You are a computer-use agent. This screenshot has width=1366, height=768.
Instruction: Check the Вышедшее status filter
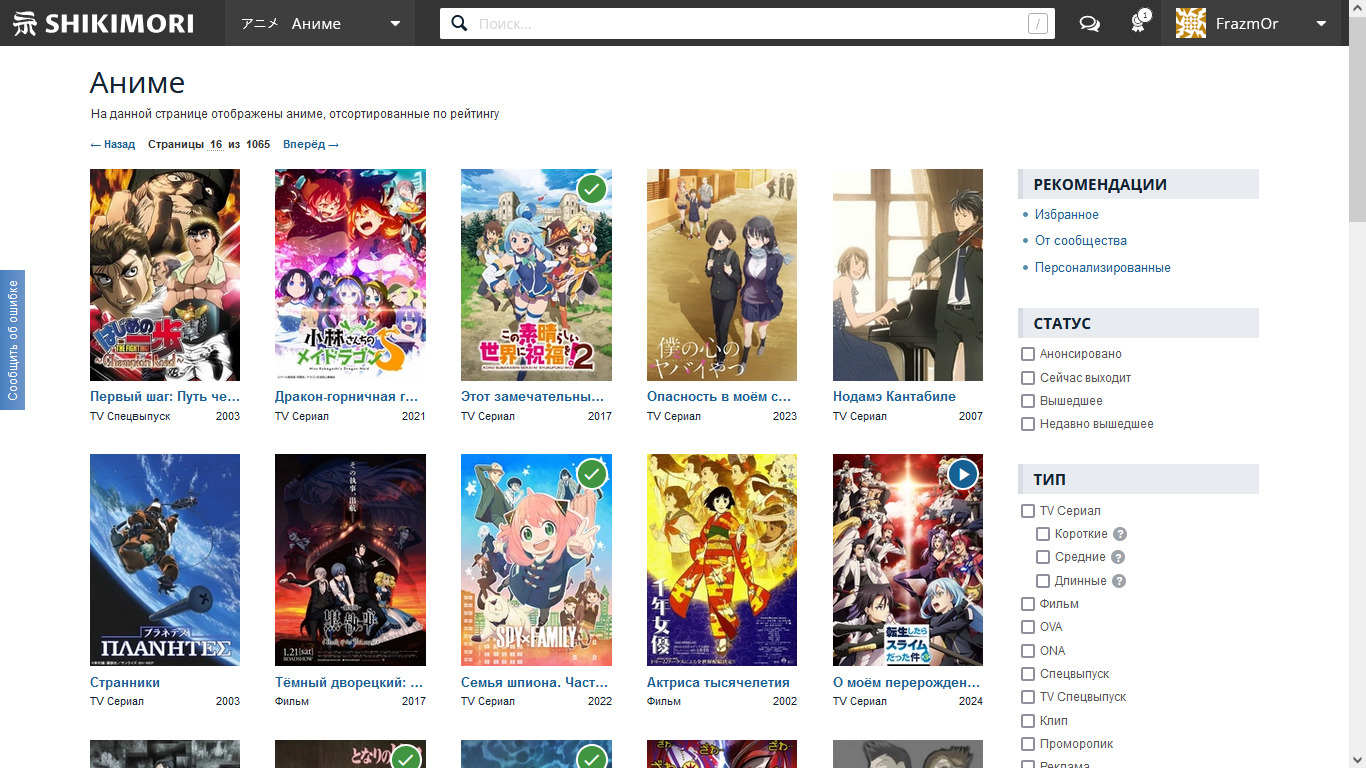point(1028,401)
